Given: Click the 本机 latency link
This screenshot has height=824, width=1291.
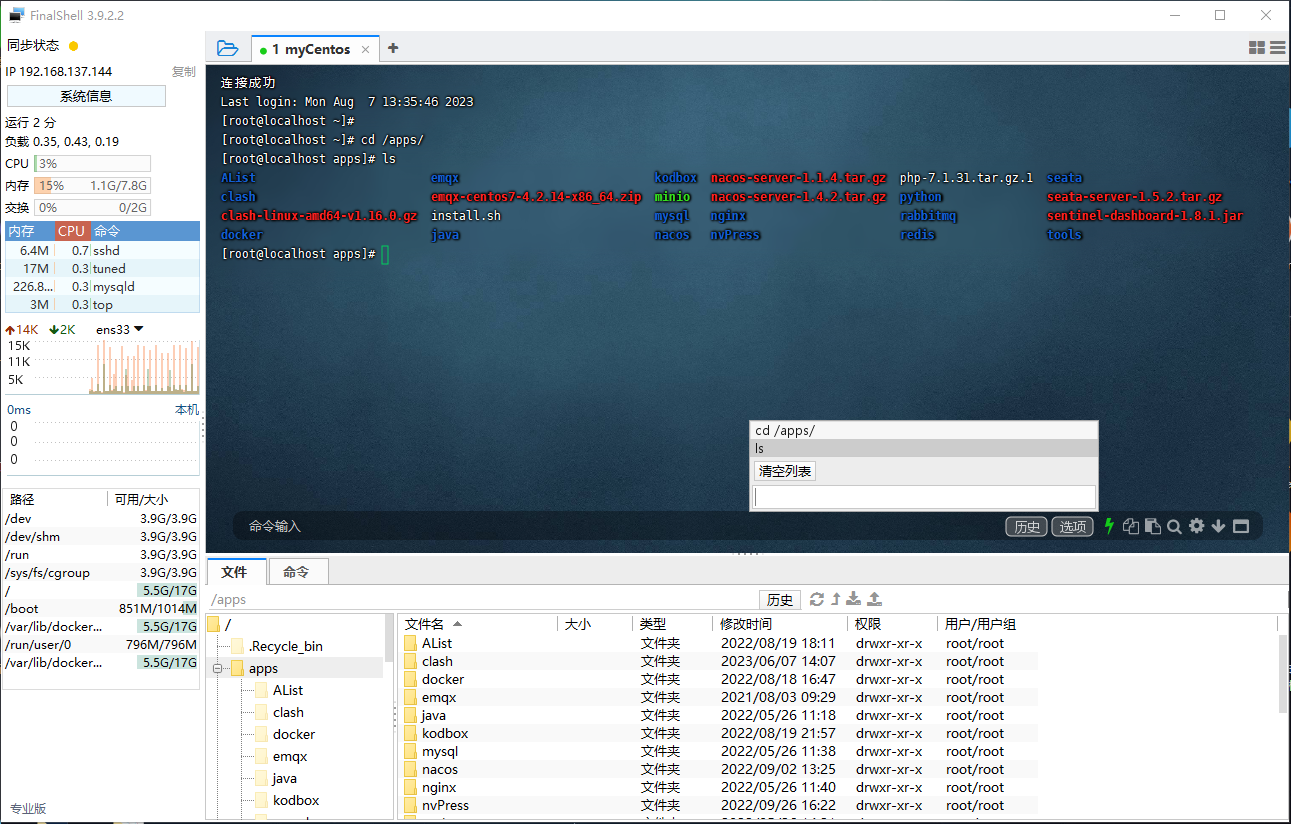Looking at the screenshot, I should pyautogui.click(x=187, y=409).
